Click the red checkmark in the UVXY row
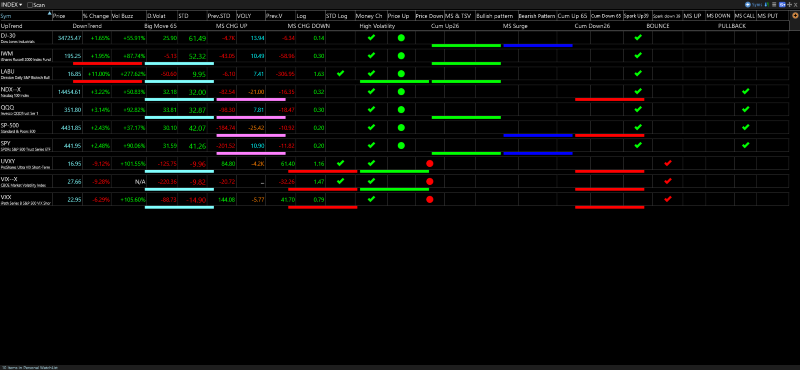The image size is (800, 370). [x=668, y=163]
